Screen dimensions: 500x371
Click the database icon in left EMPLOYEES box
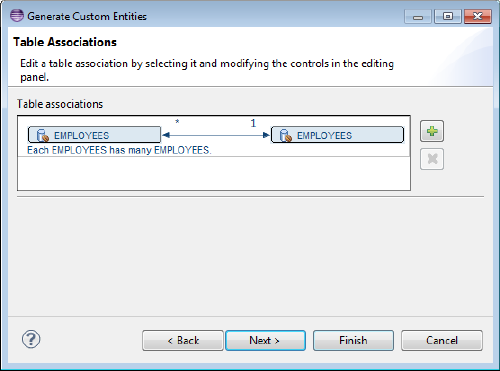coord(43,135)
